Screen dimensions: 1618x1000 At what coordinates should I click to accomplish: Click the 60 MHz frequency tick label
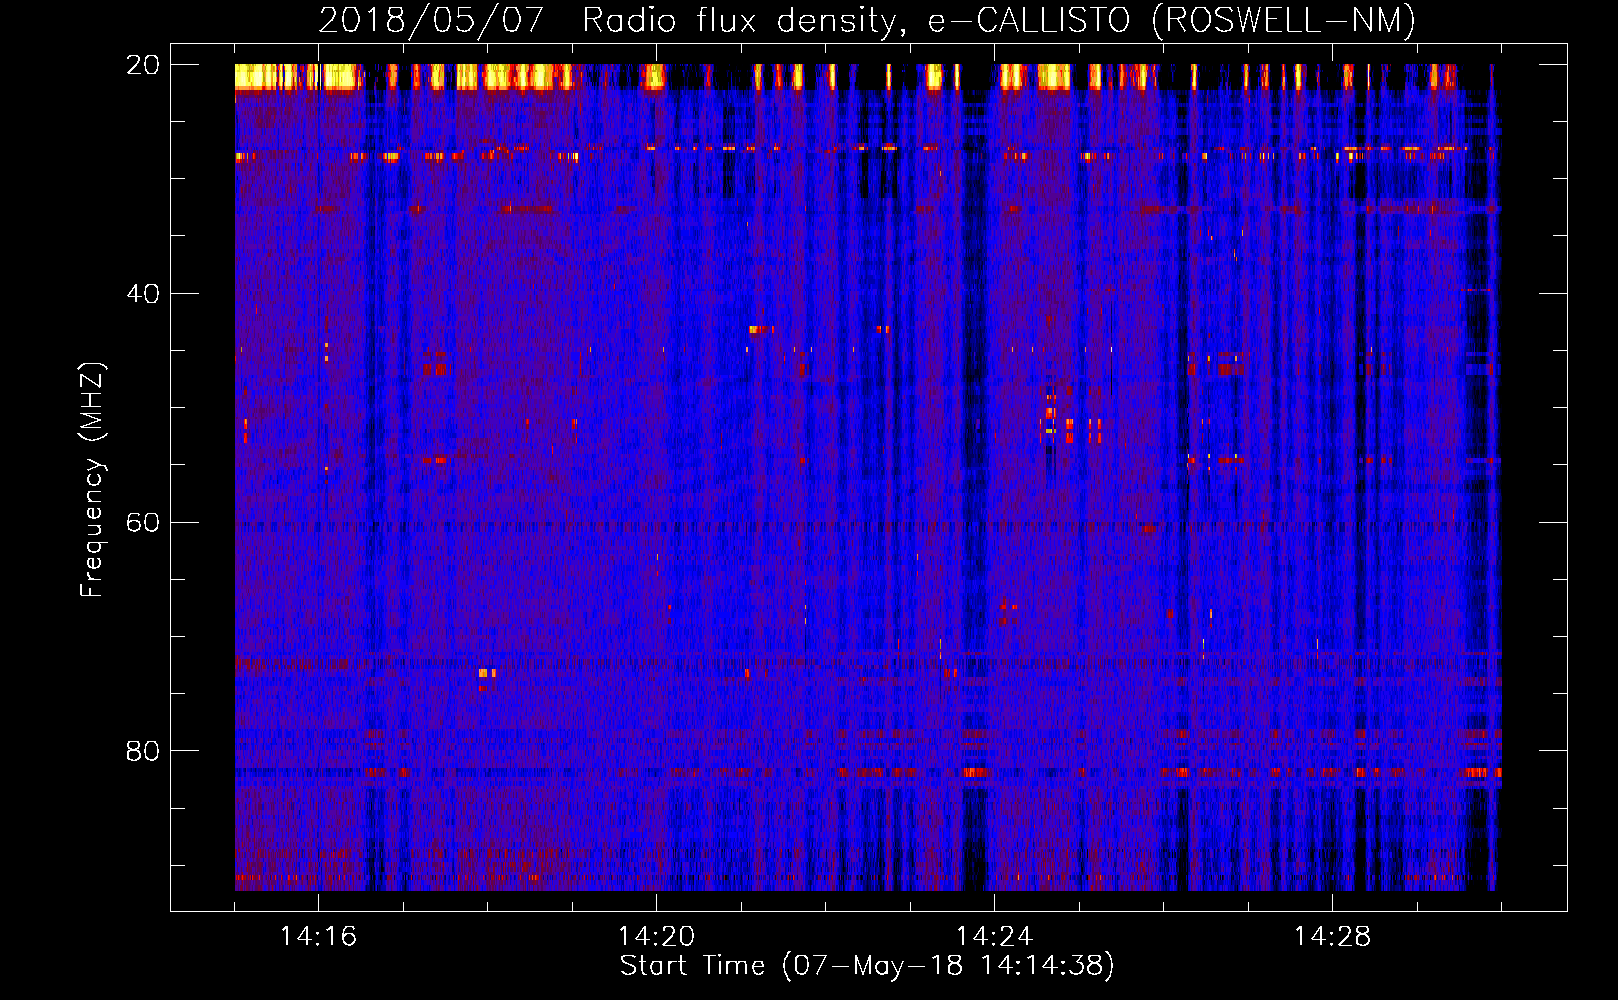(x=143, y=523)
